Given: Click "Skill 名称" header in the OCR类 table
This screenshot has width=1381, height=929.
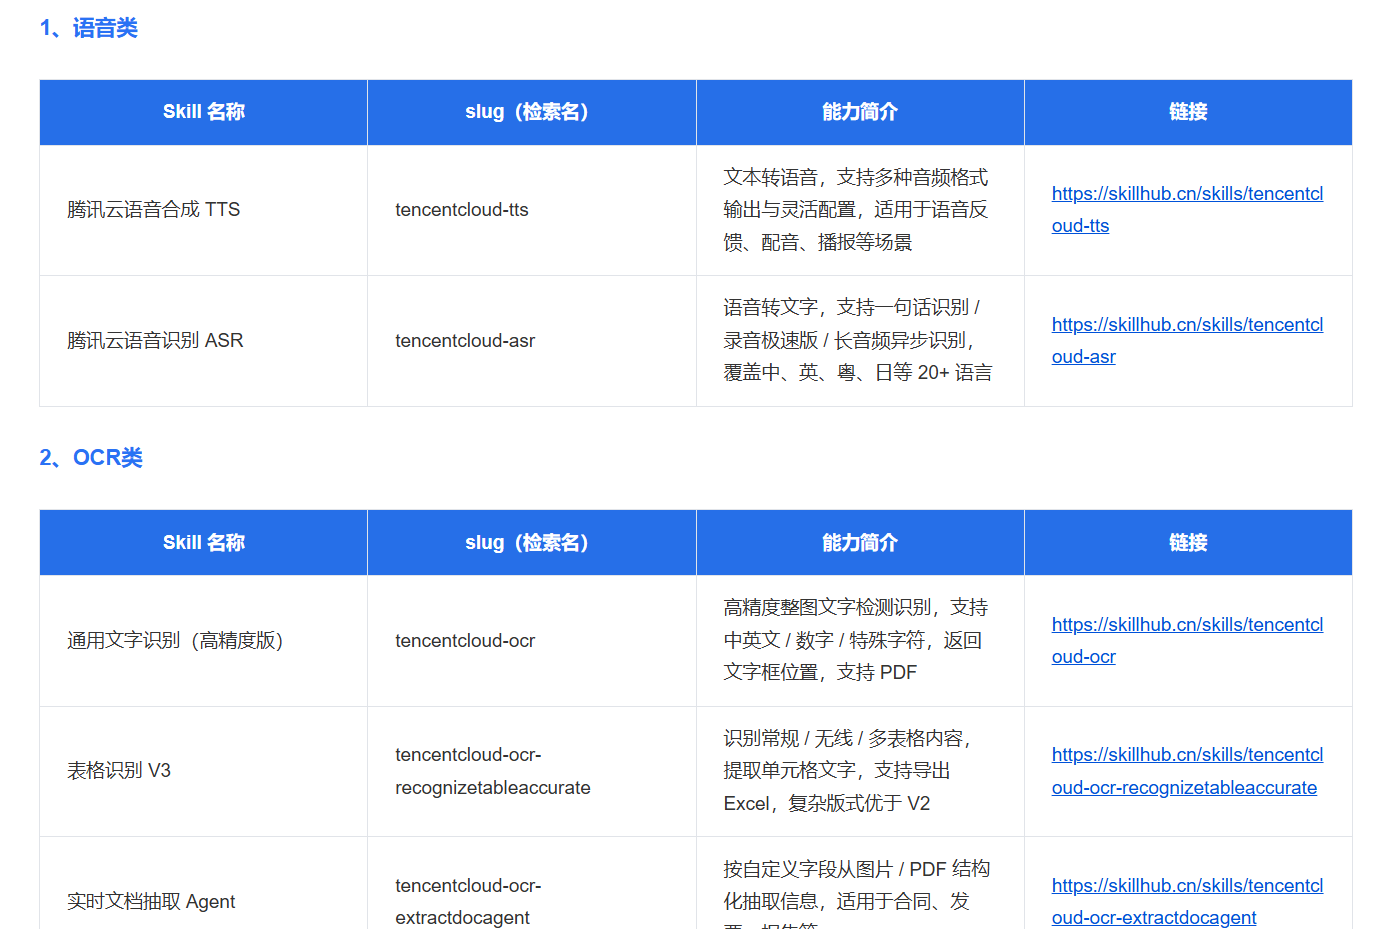Looking at the screenshot, I should (x=204, y=543).
